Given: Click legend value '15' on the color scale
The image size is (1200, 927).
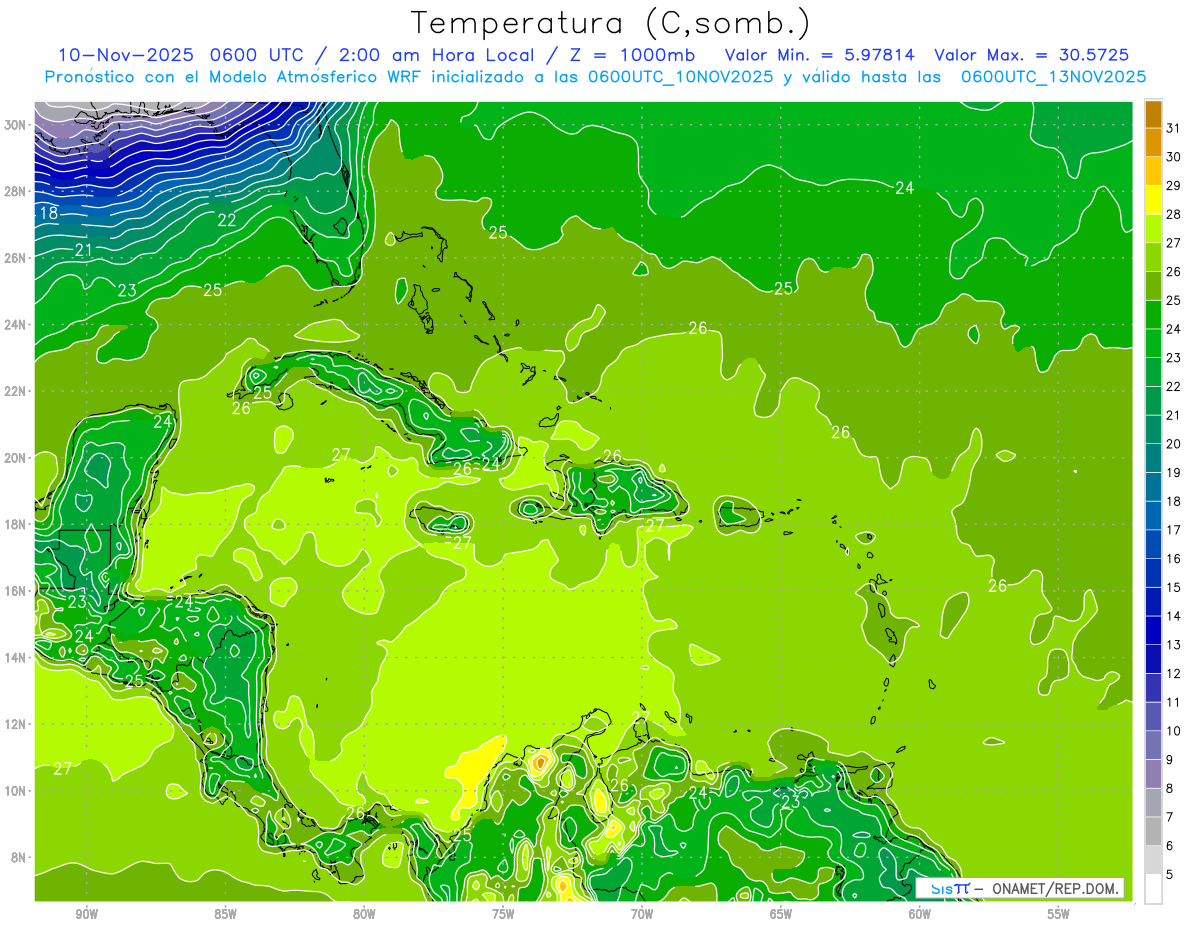Looking at the screenshot, I should tap(1174, 587).
